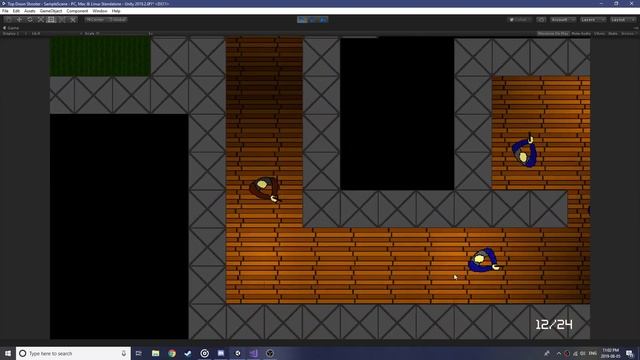Open the Assets menu
The width and height of the screenshot is (640, 360).
tap(29, 11)
